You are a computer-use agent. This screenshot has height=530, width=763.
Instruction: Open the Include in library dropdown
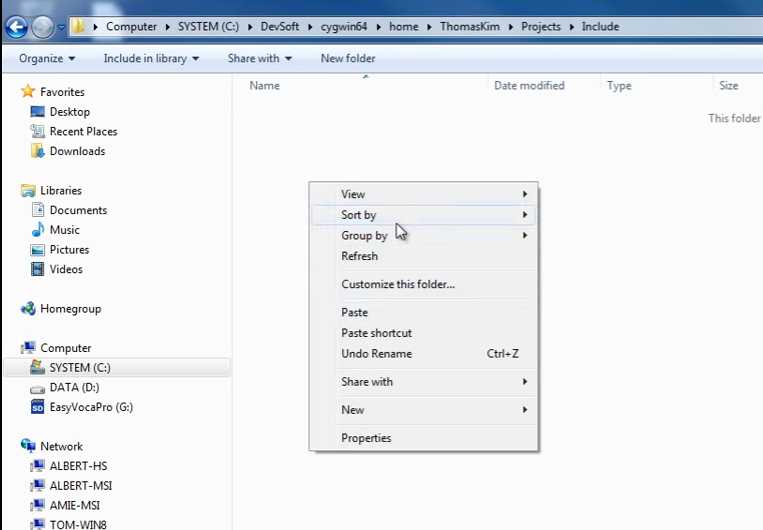click(x=151, y=58)
